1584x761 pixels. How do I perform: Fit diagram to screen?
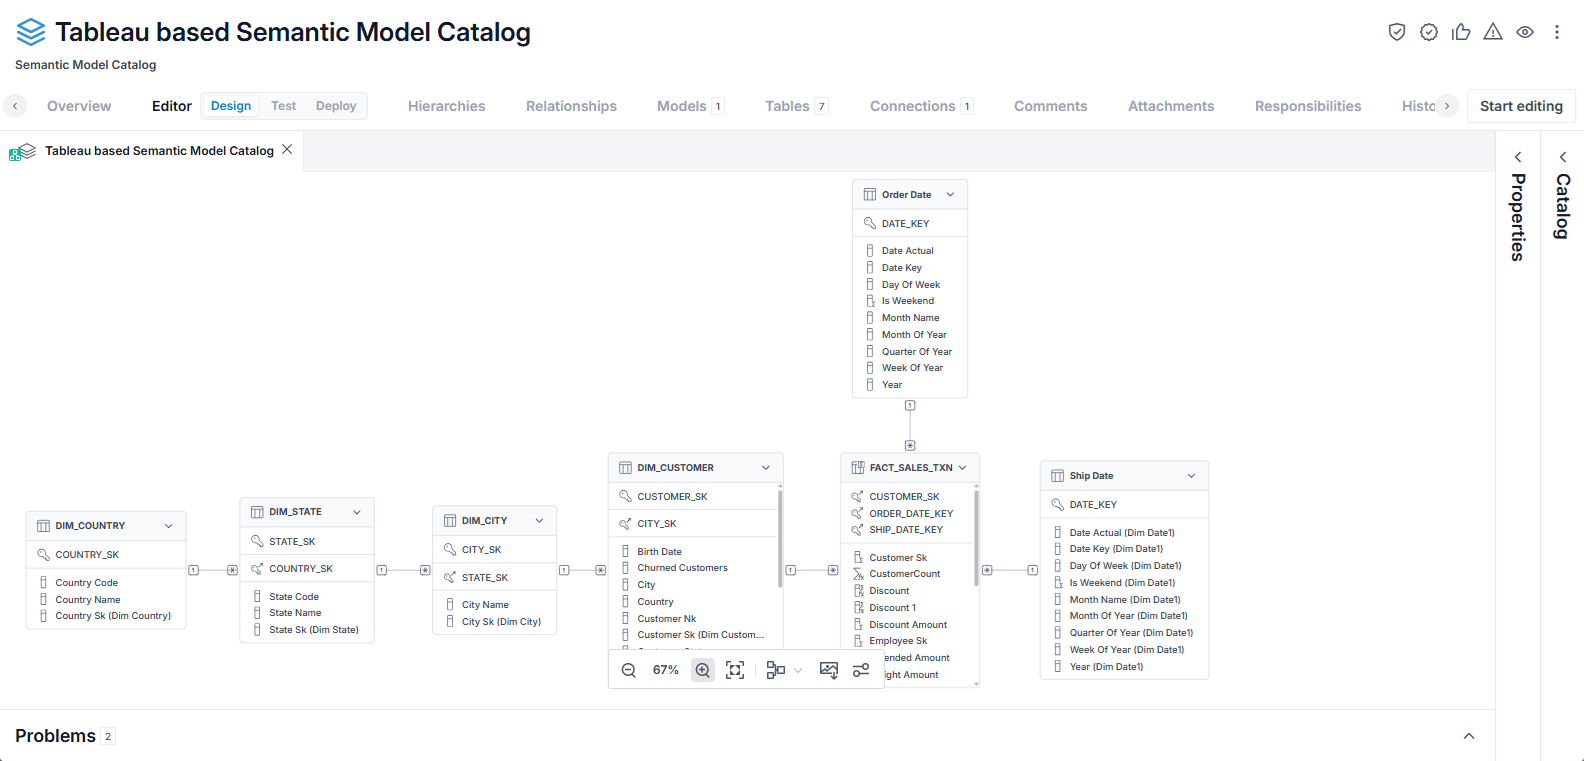click(735, 670)
